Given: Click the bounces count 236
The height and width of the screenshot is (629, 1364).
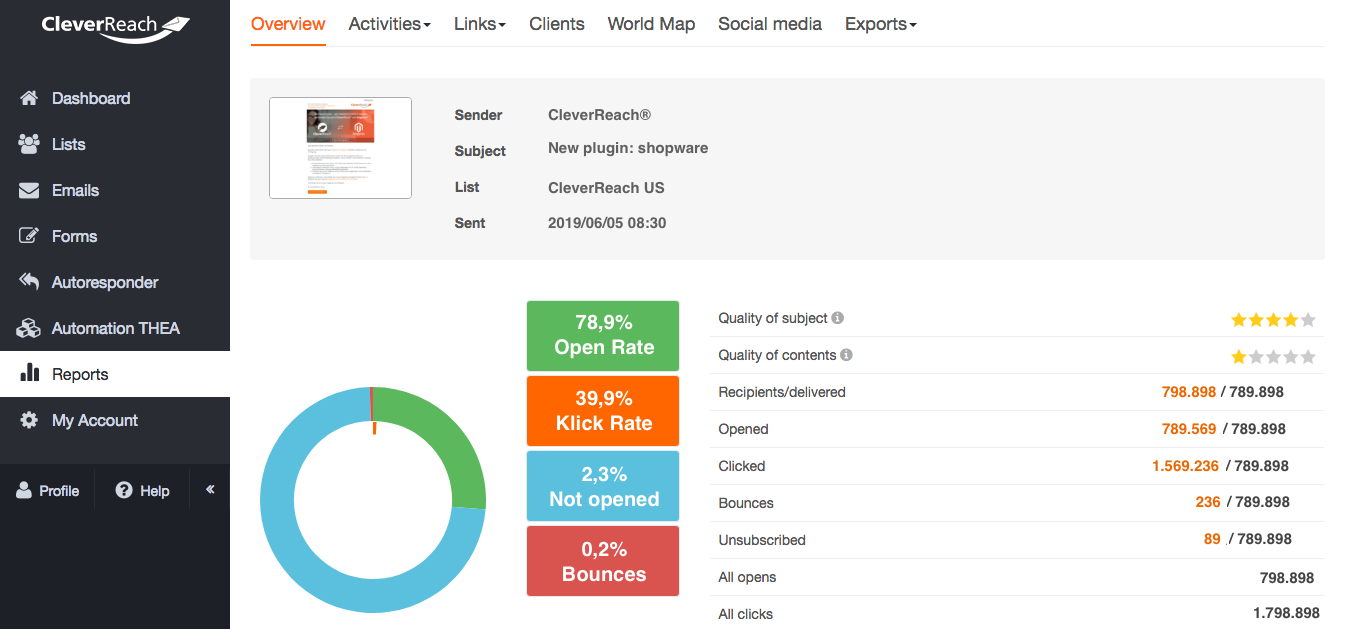Looking at the screenshot, I should (1208, 502).
